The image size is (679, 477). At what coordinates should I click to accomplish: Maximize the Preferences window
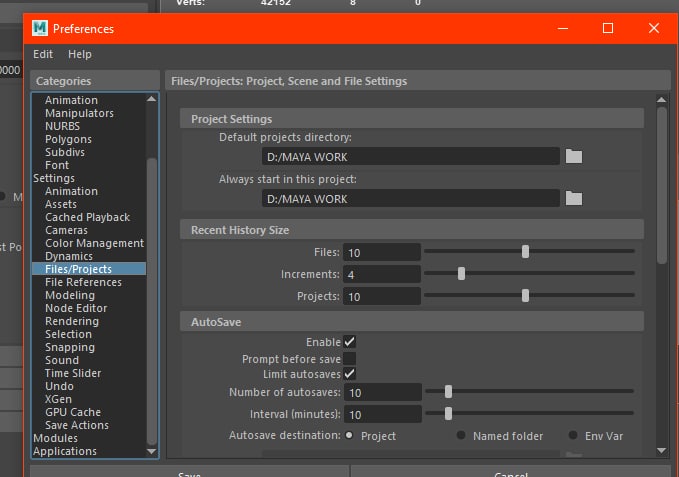(x=608, y=28)
